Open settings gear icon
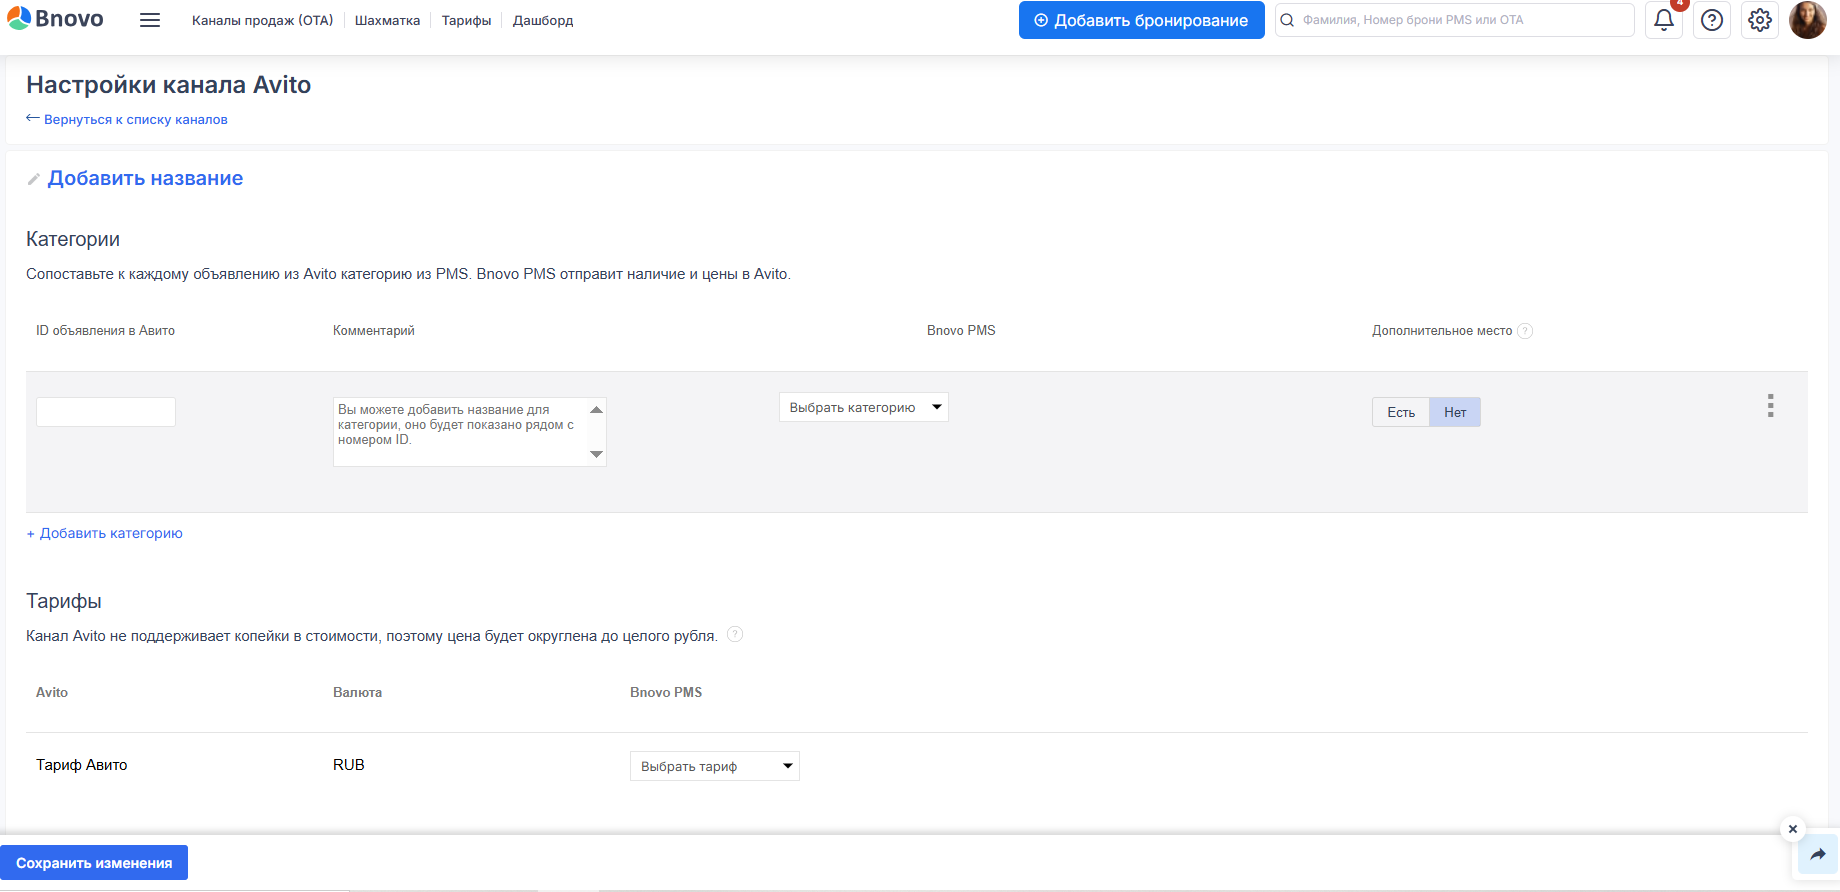Screen dimensions: 1840x892 1760,20
